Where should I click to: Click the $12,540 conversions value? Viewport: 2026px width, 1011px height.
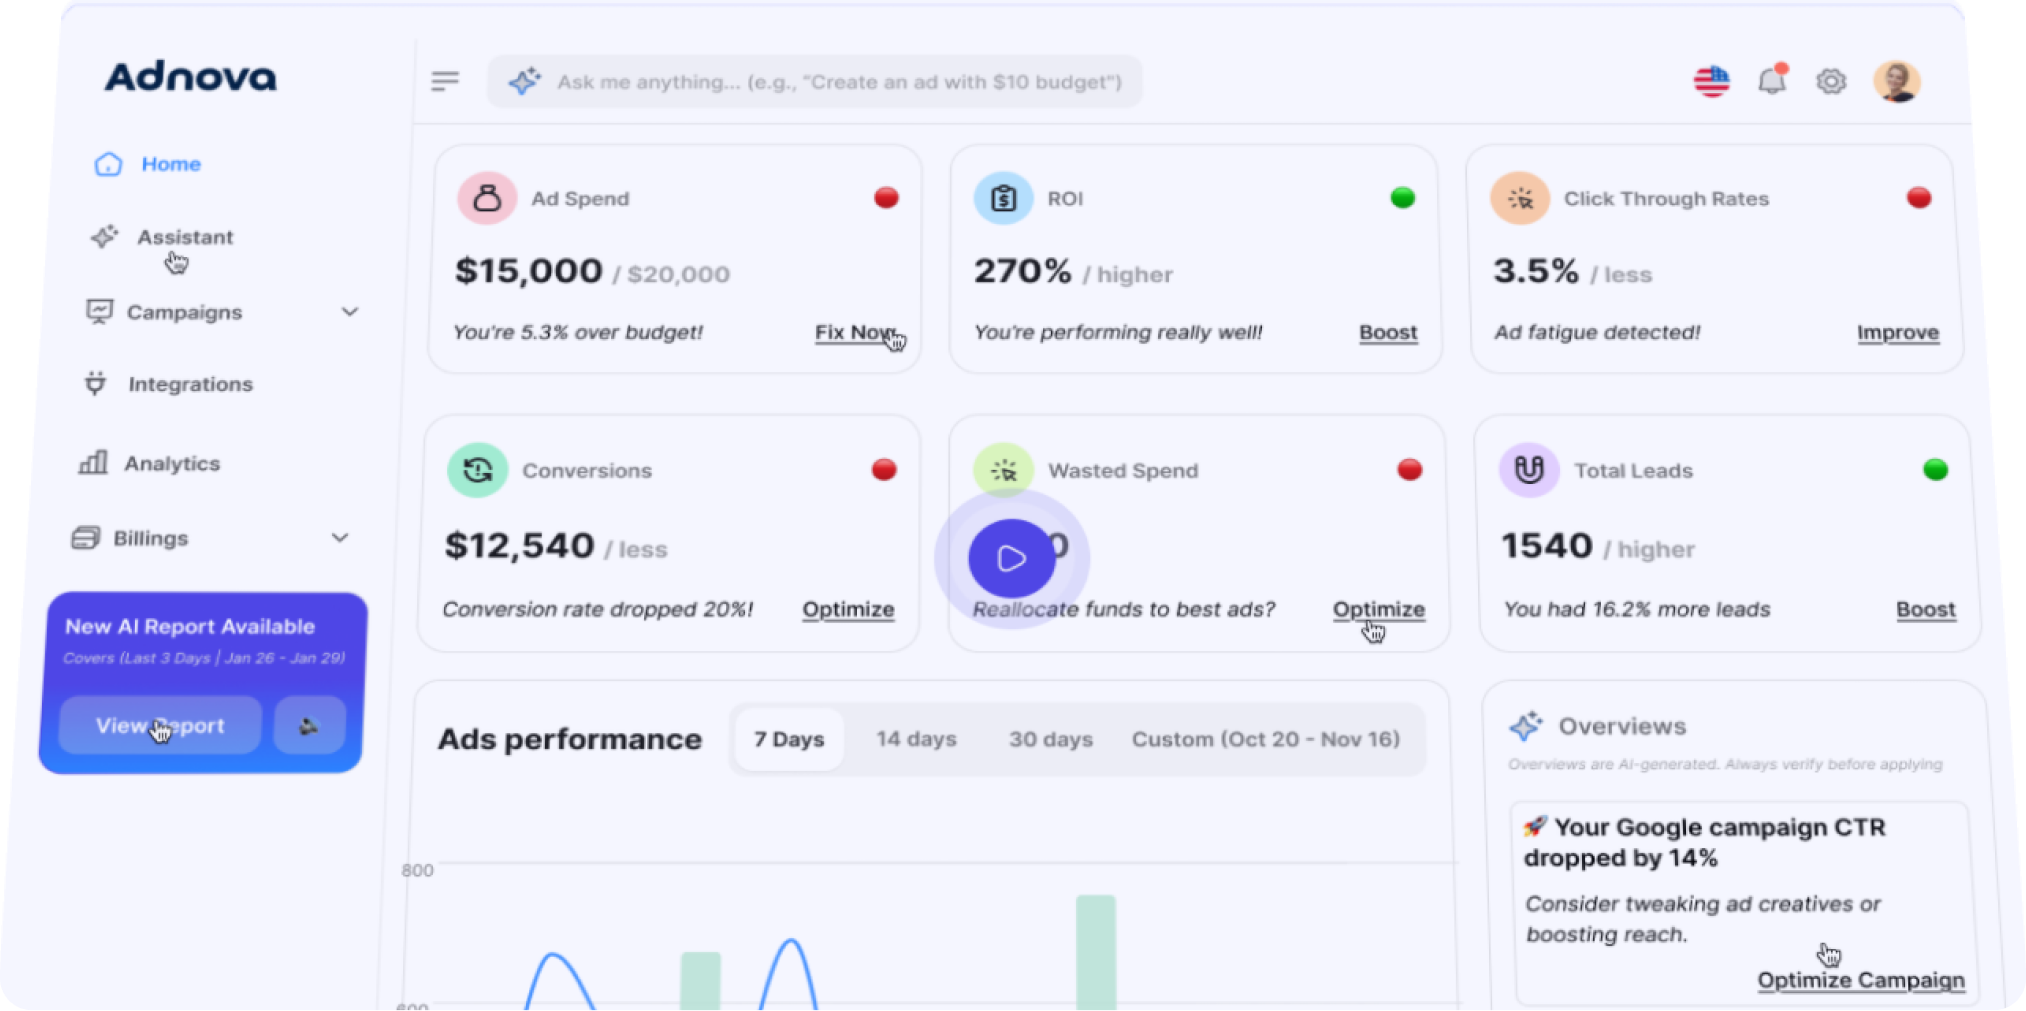(519, 546)
